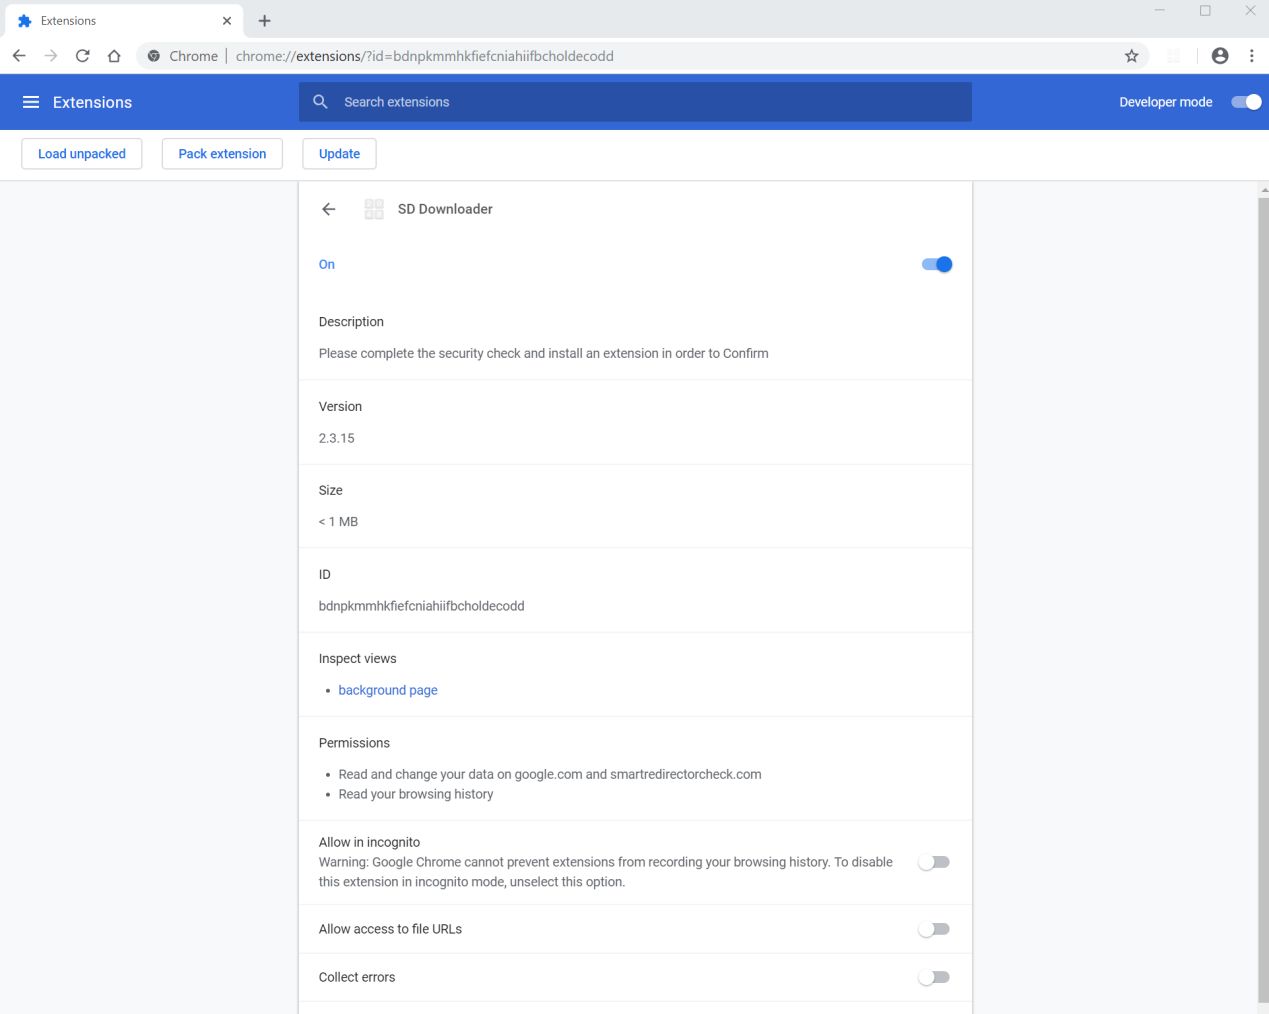Open Chrome's three-dot menu
The height and width of the screenshot is (1014, 1269).
pos(1251,56)
